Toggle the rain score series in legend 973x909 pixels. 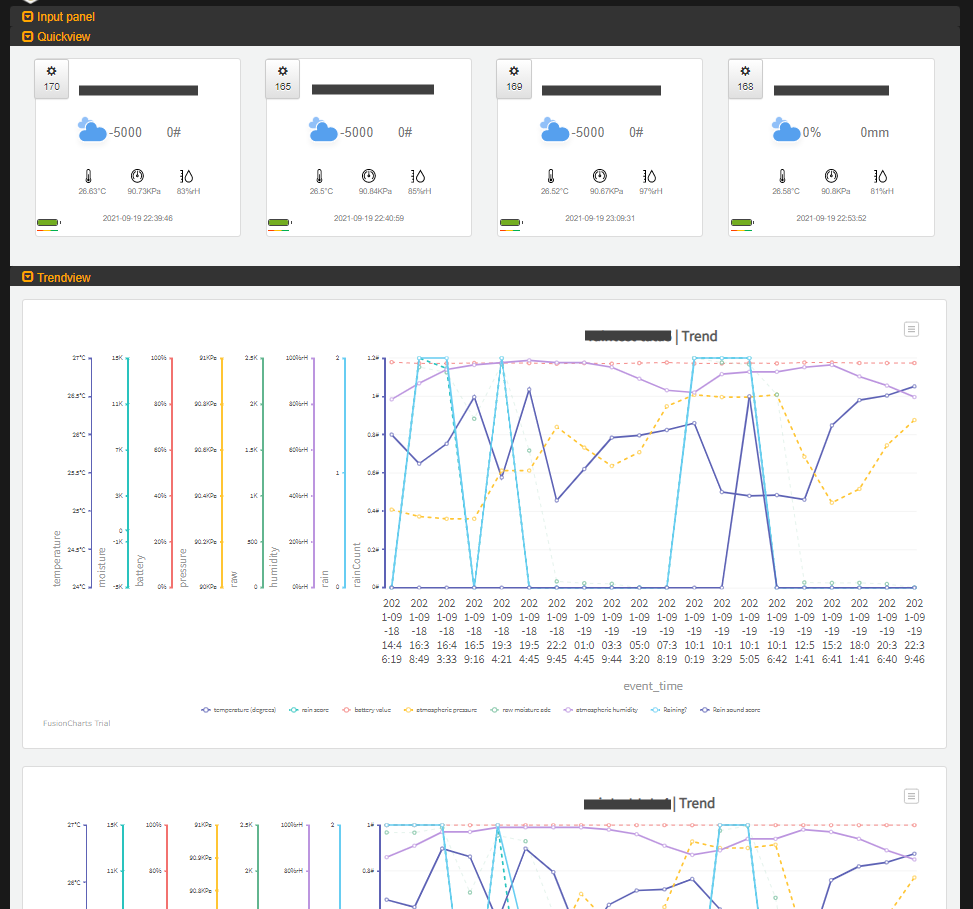[309, 710]
